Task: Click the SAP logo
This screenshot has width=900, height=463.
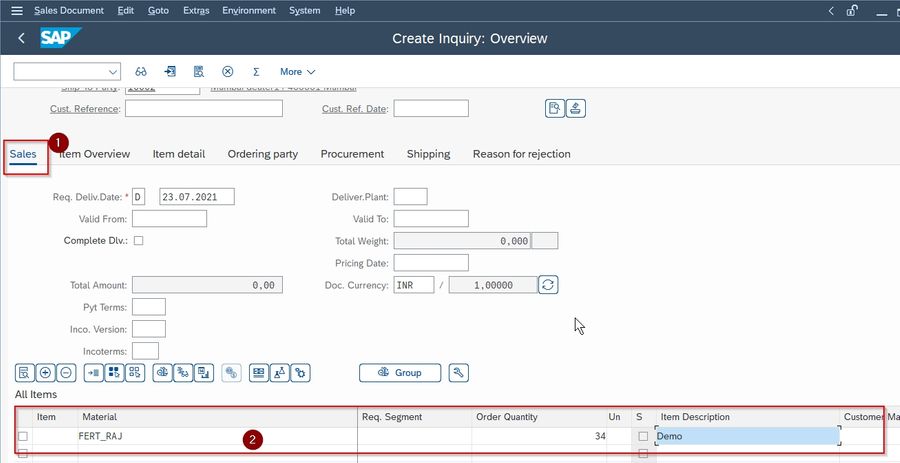Action: pos(60,38)
